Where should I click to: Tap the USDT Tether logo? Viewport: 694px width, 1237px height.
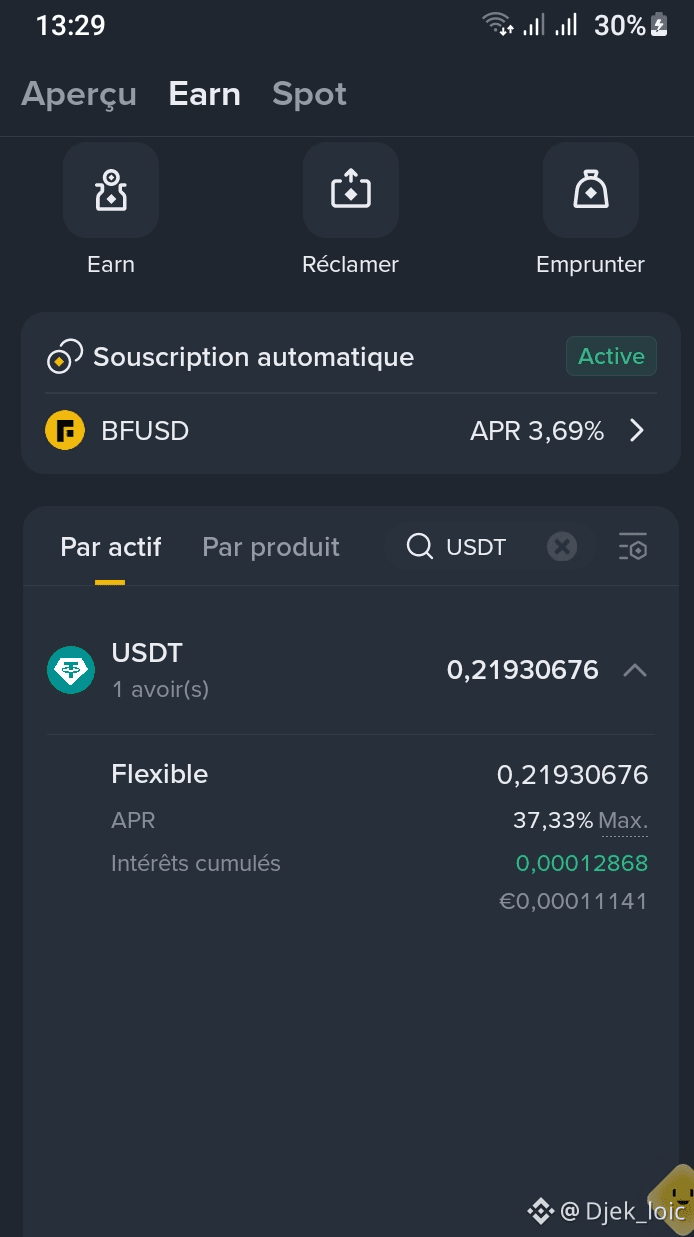click(x=71, y=670)
